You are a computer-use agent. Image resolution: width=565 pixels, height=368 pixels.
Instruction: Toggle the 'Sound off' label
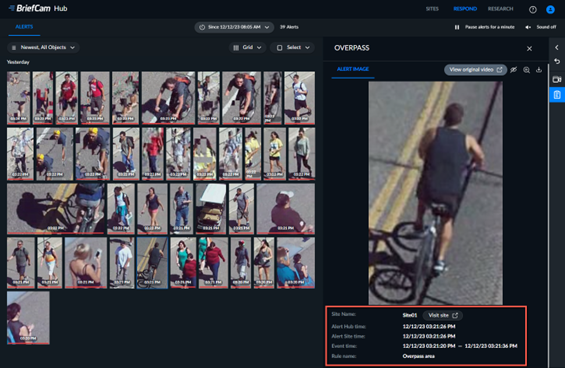pyautogui.click(x=546, y=27)
